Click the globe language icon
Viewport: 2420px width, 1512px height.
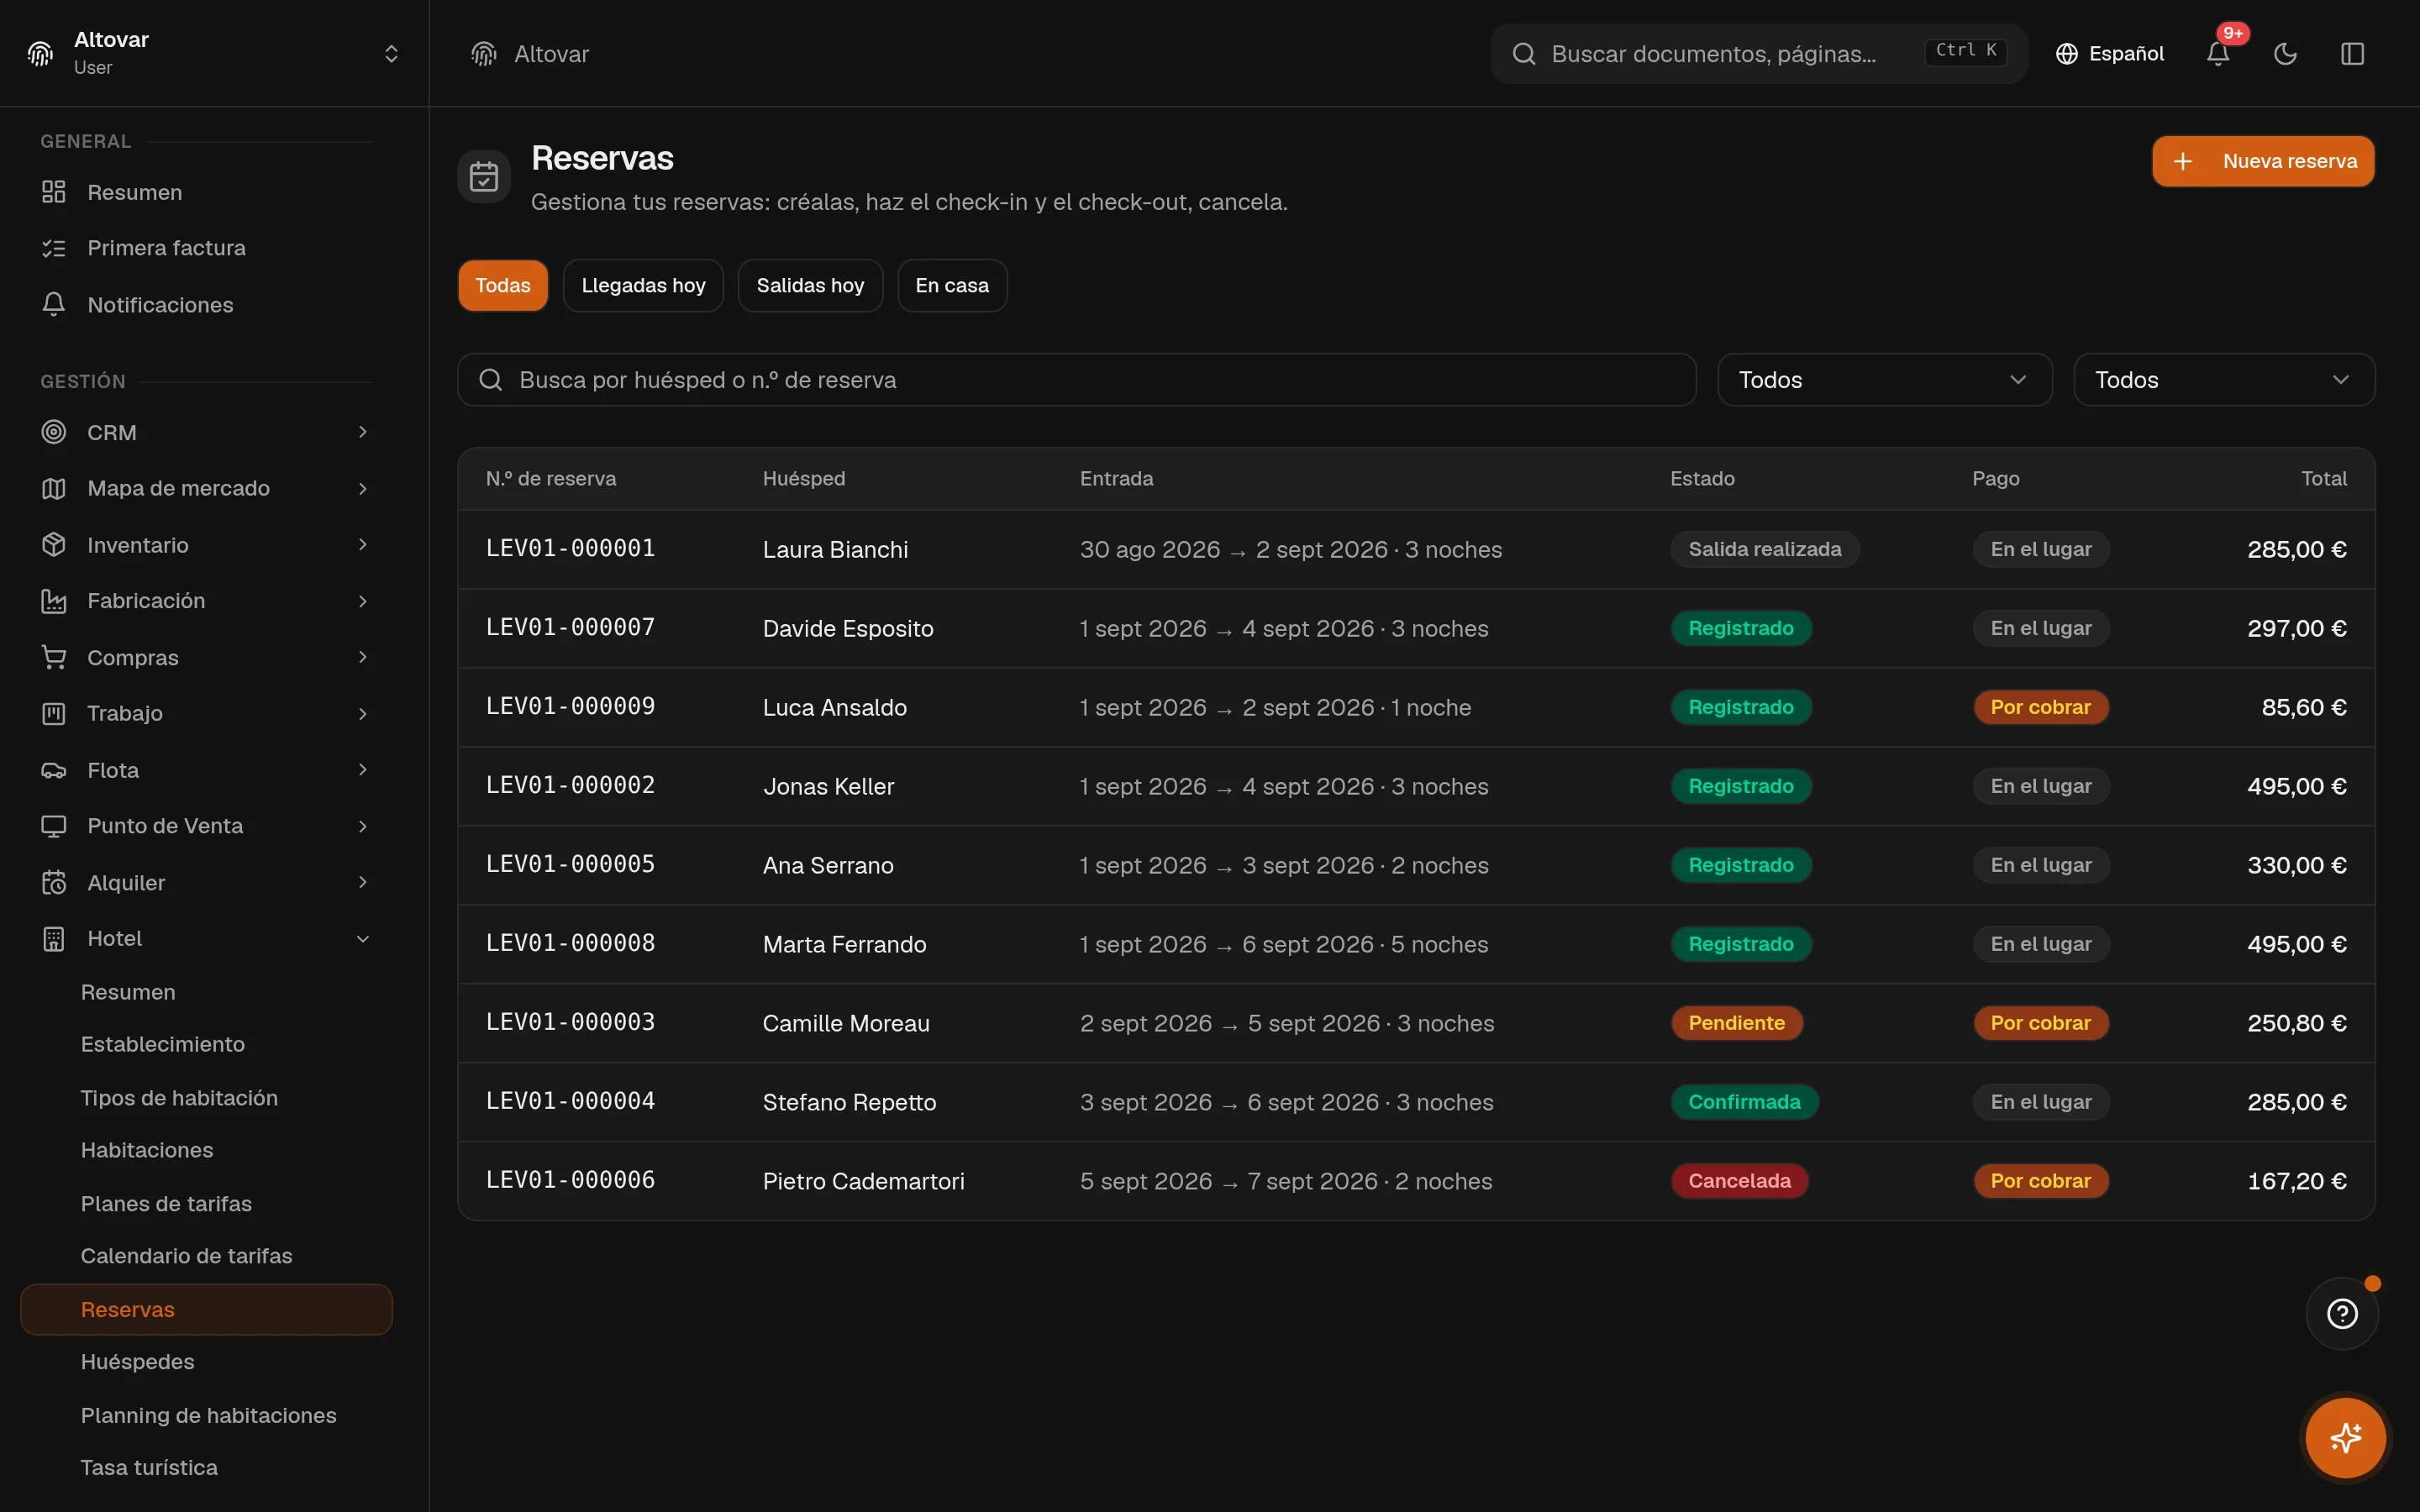[x=2067, y=54]
